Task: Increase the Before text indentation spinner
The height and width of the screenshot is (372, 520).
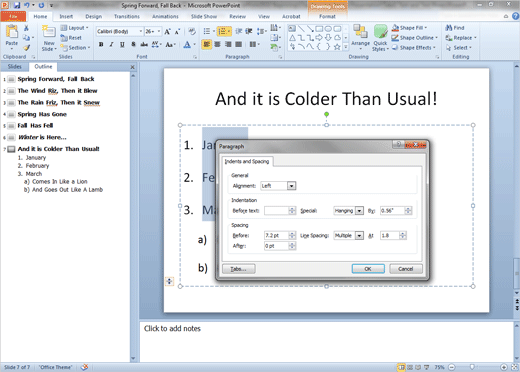Action: [292, 209]
